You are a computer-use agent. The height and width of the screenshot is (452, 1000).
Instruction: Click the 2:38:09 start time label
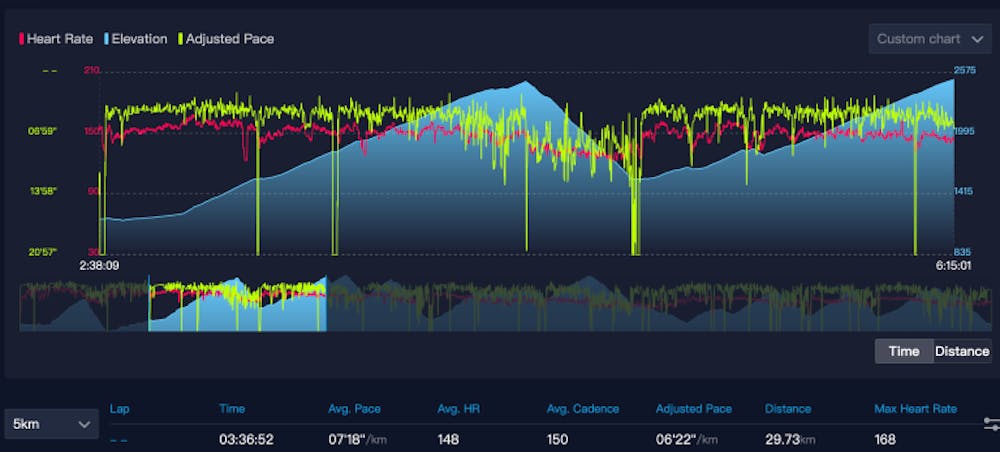(100, 267)
